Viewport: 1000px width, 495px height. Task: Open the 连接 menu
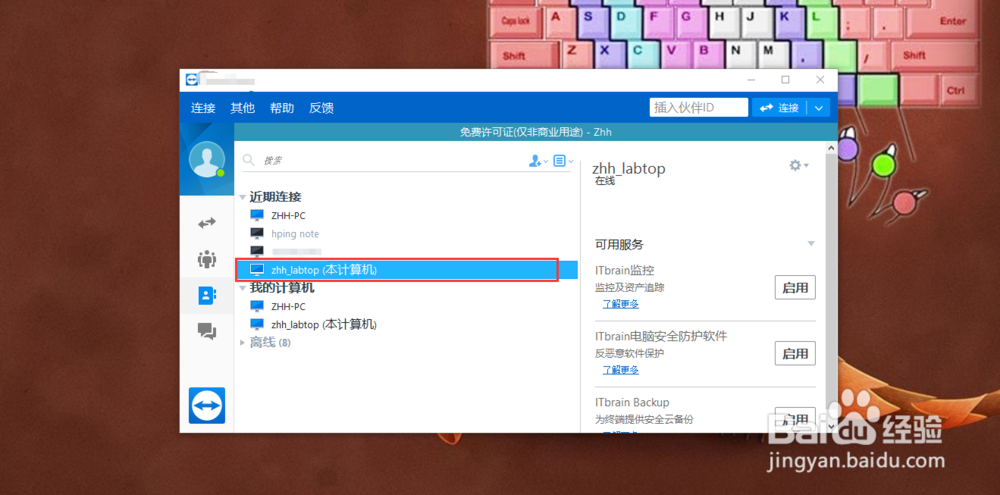click(203, 108)
